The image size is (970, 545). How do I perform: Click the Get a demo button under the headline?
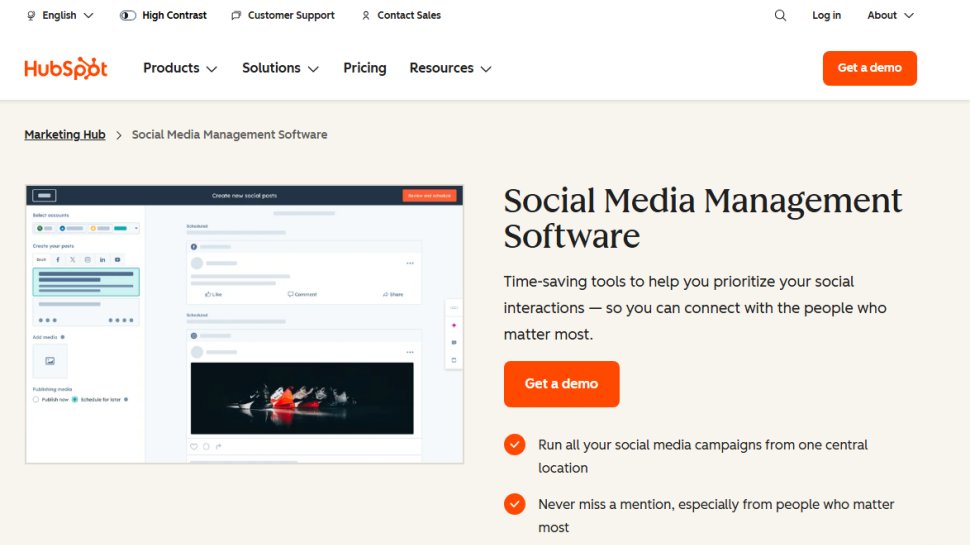tap(561, 384)
